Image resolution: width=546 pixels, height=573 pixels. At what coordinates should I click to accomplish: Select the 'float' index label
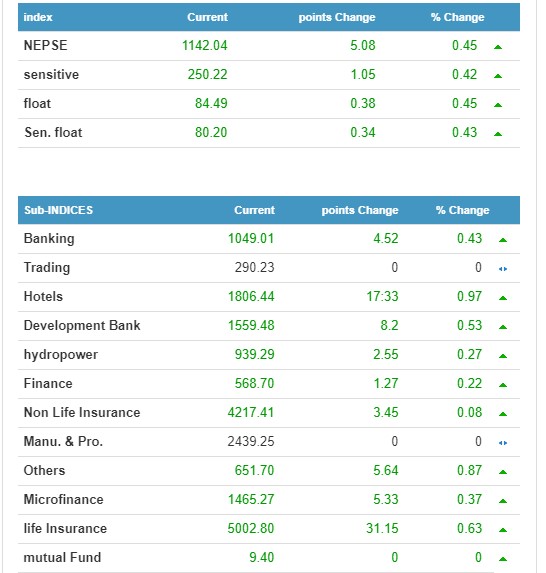[37, 103]
